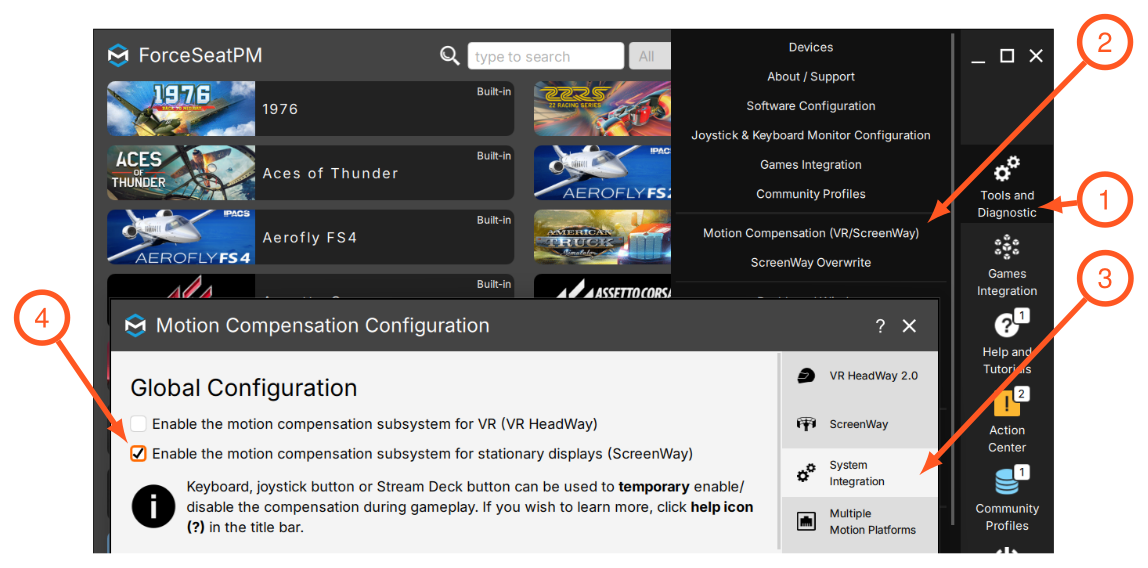Choose Devices from the tools menu
This screenshot has height=568, width=1148.
tap(810, 47)
